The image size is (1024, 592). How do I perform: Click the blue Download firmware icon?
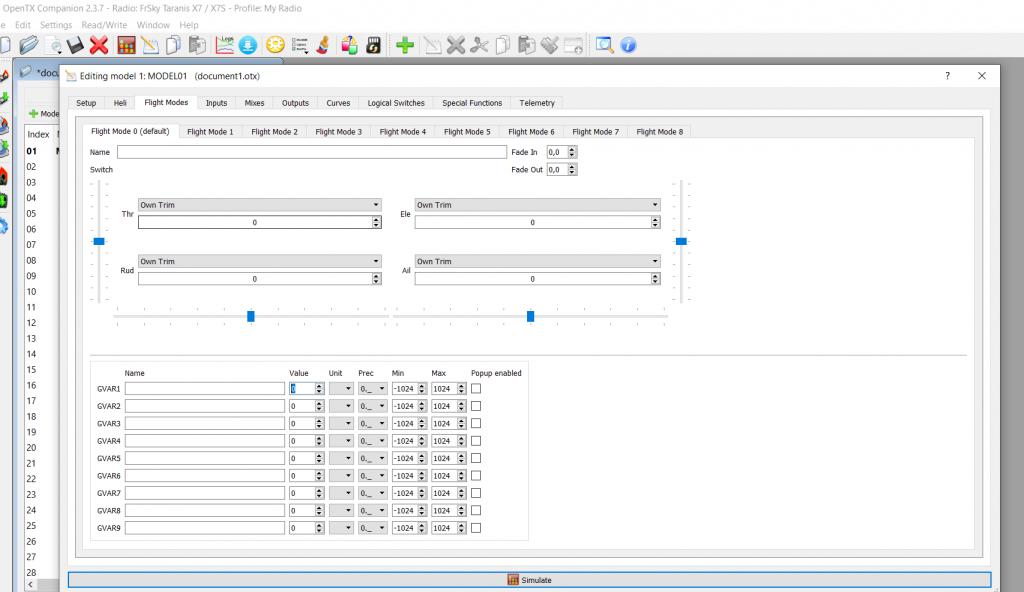pos(248,45)
